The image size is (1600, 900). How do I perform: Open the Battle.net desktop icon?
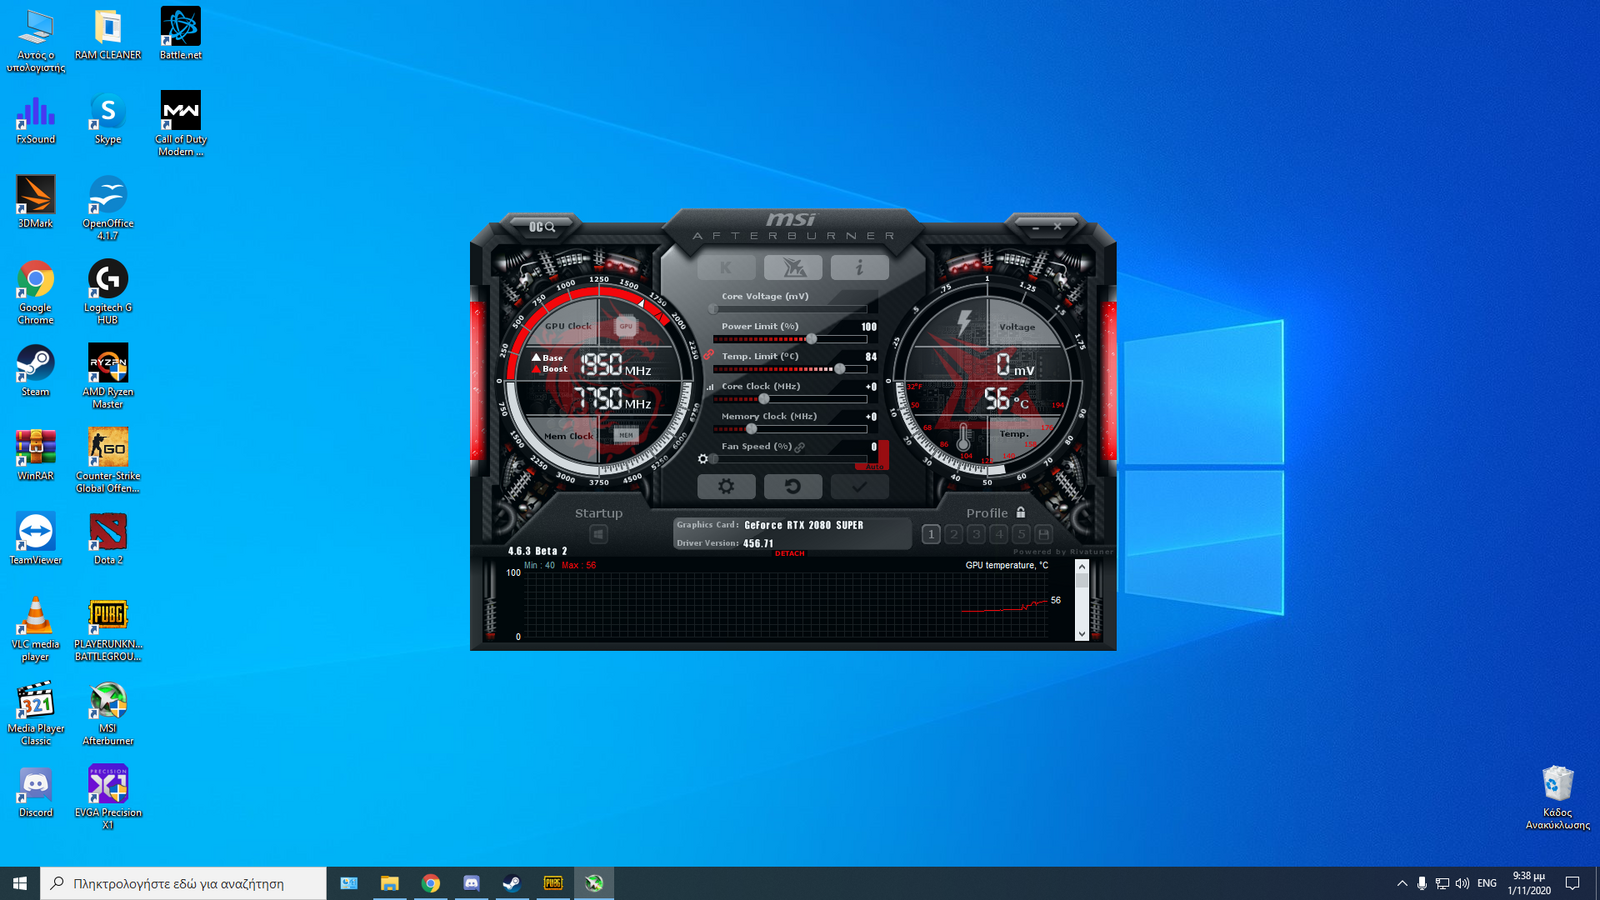pos(181,34)
